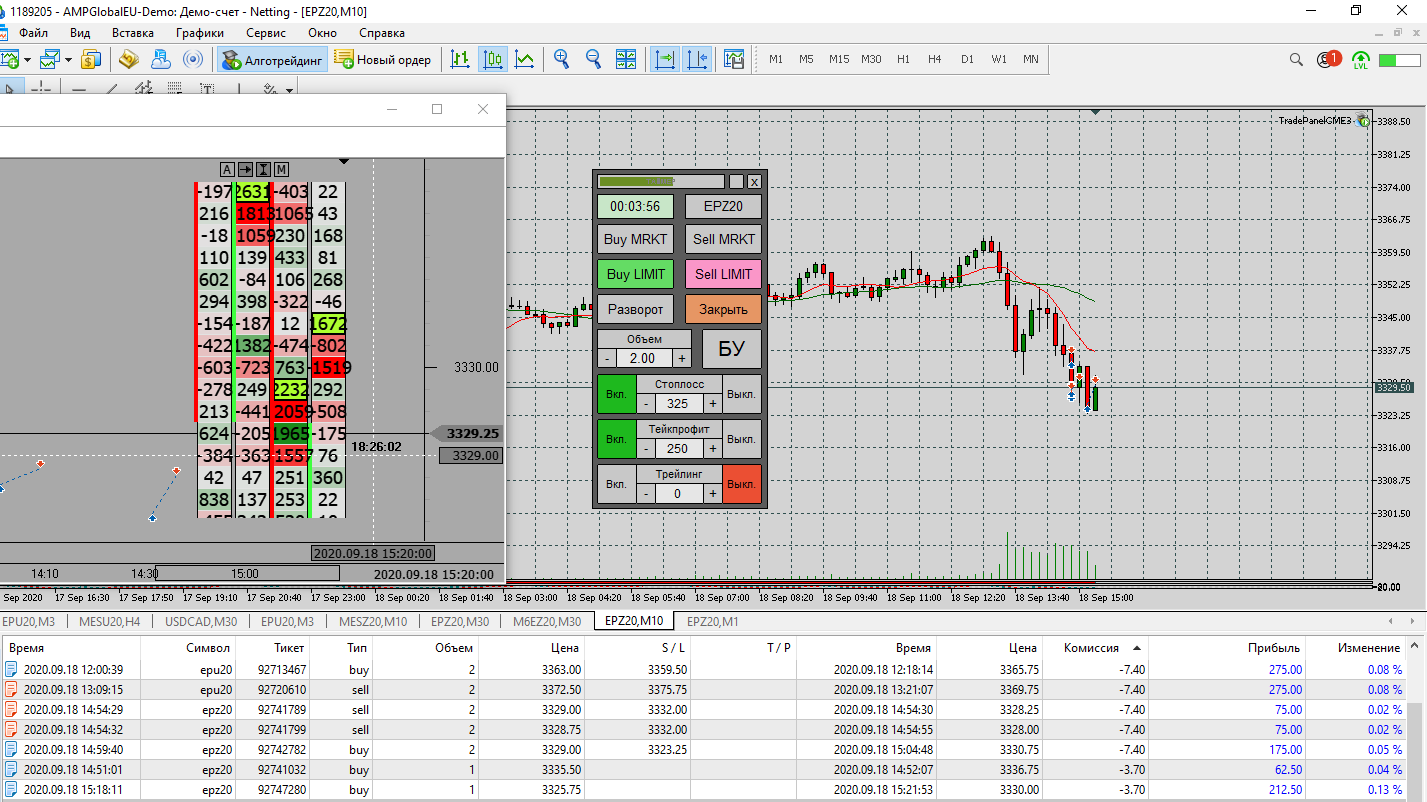Open the Вид menu
Image resolution: width=1427 pixels, height=802 pixels.
coord(80,33)
